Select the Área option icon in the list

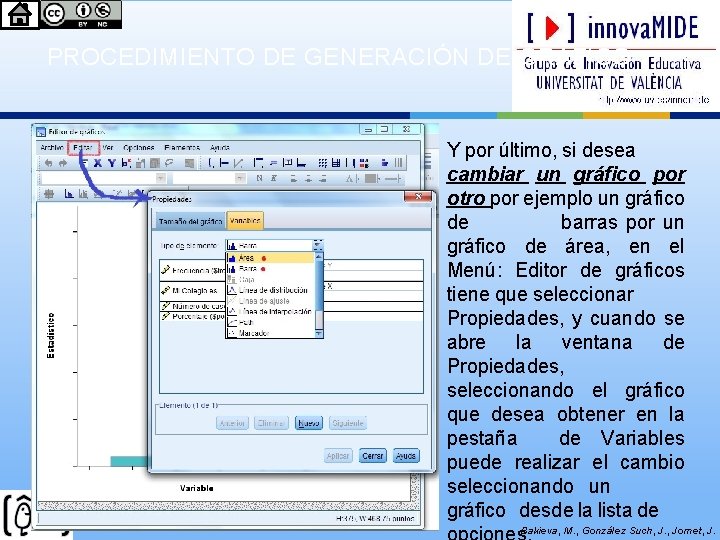232,258
